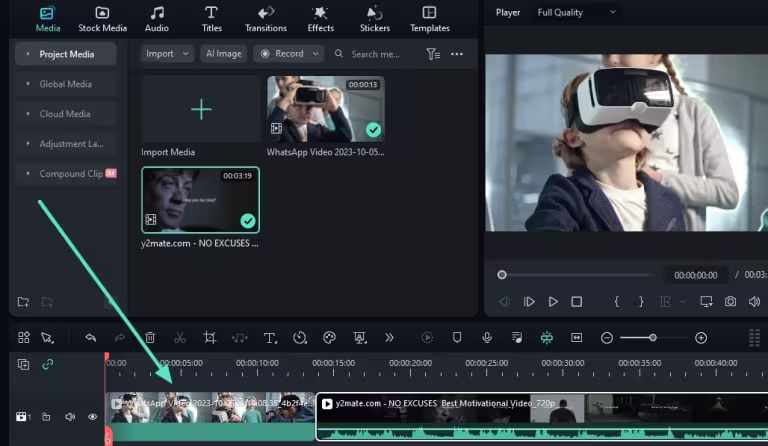Click the zoom to fit timeline icon
Screen dimensions: 768x446
[576, 338]
